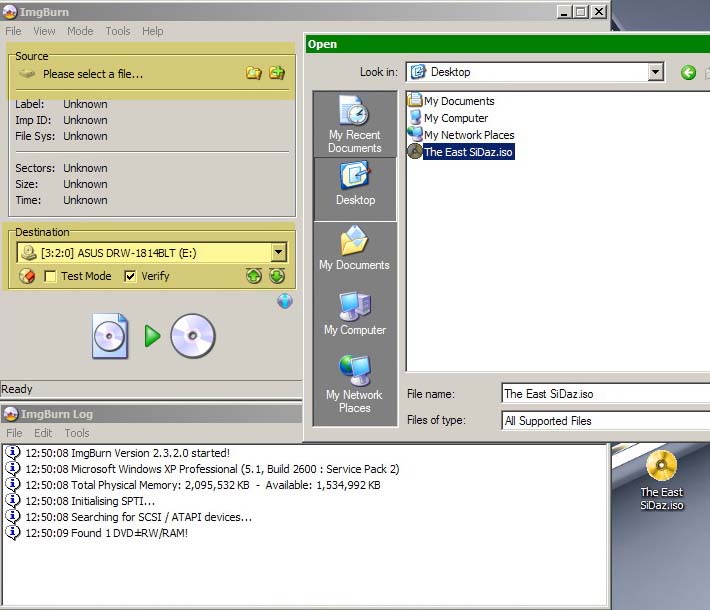The width and height of the screenshot is (710, 610).
Task: Click the big Write image to disc button
Action: coord(153,336)
